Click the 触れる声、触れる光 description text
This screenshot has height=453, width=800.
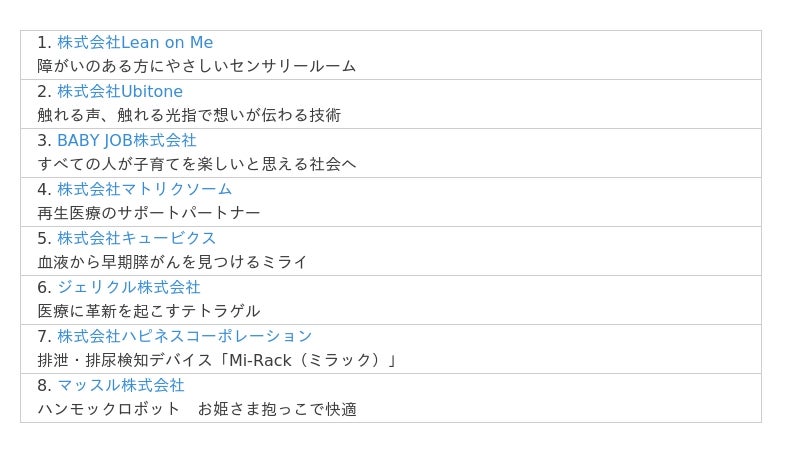point(189,115)
